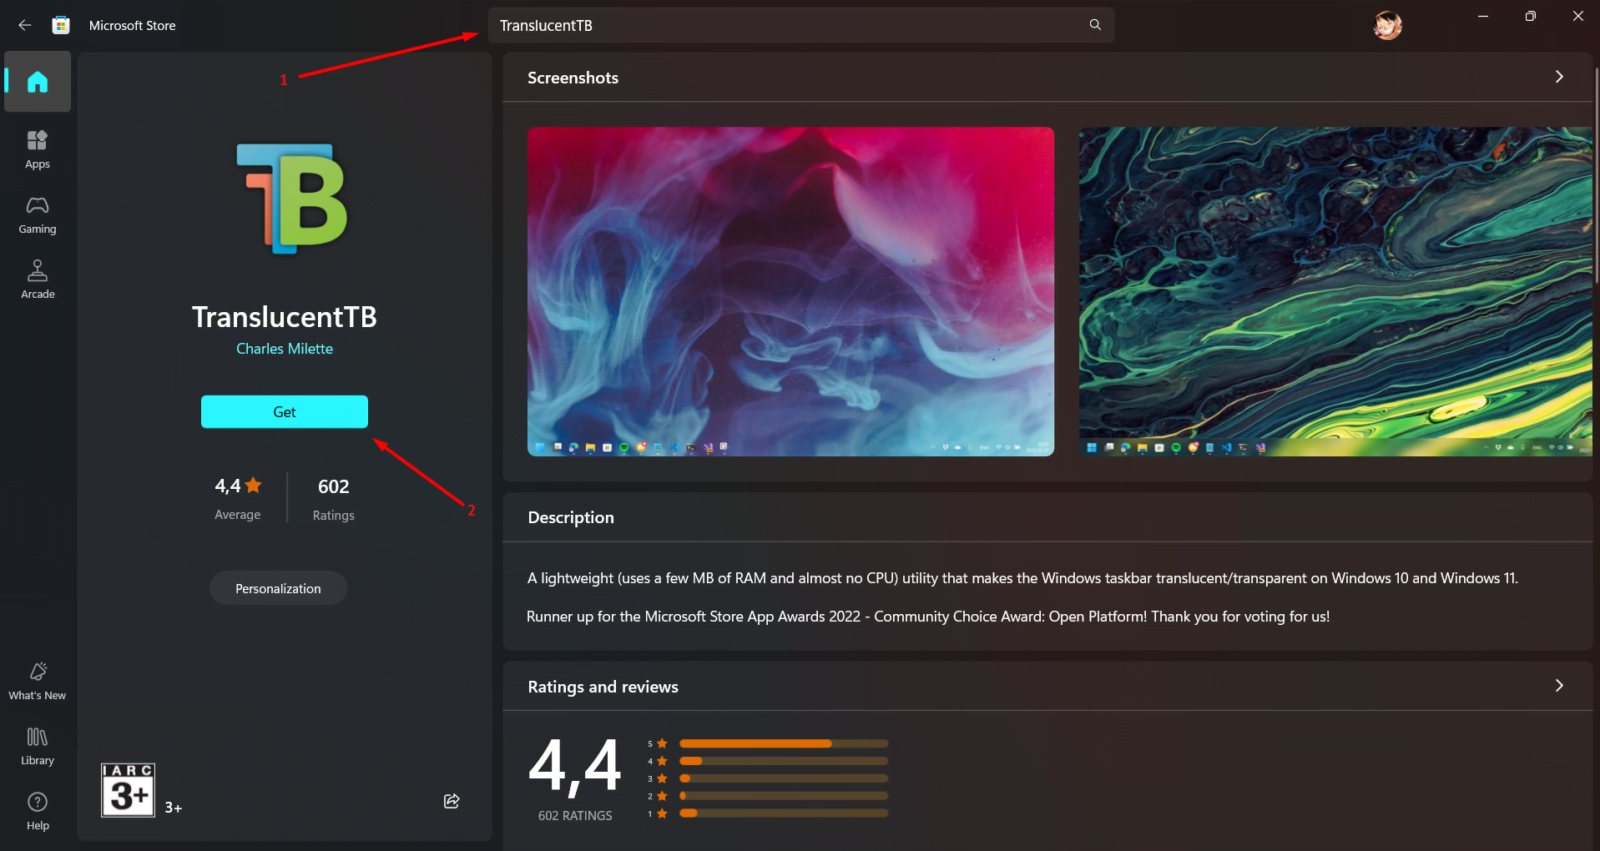Screen dimensions: 1600x851
Task: Open the Apps section
Action: [x=37, y=149]
